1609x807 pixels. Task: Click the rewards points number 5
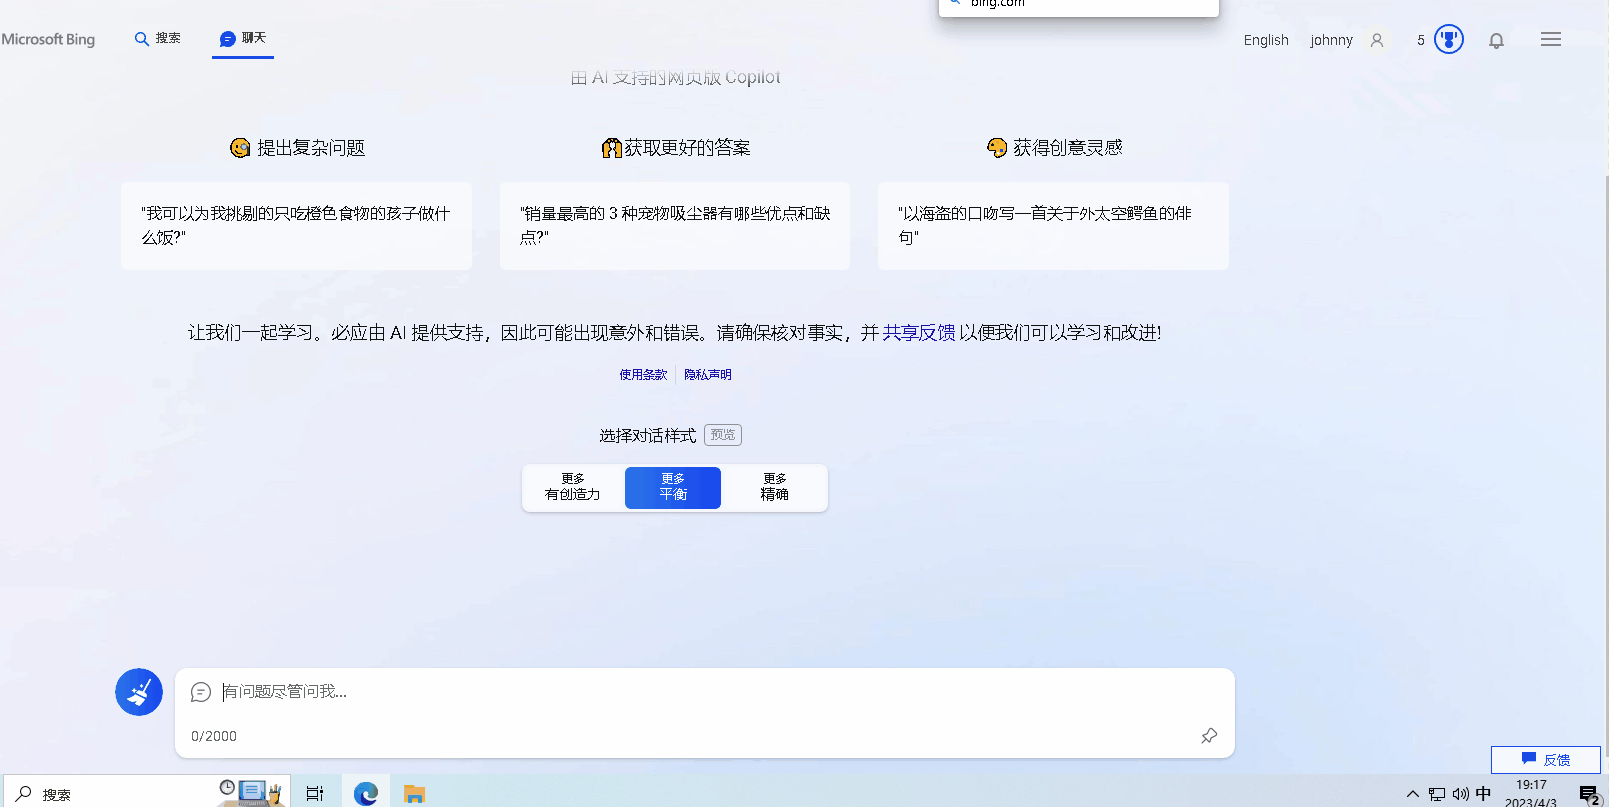(1421, 40)
